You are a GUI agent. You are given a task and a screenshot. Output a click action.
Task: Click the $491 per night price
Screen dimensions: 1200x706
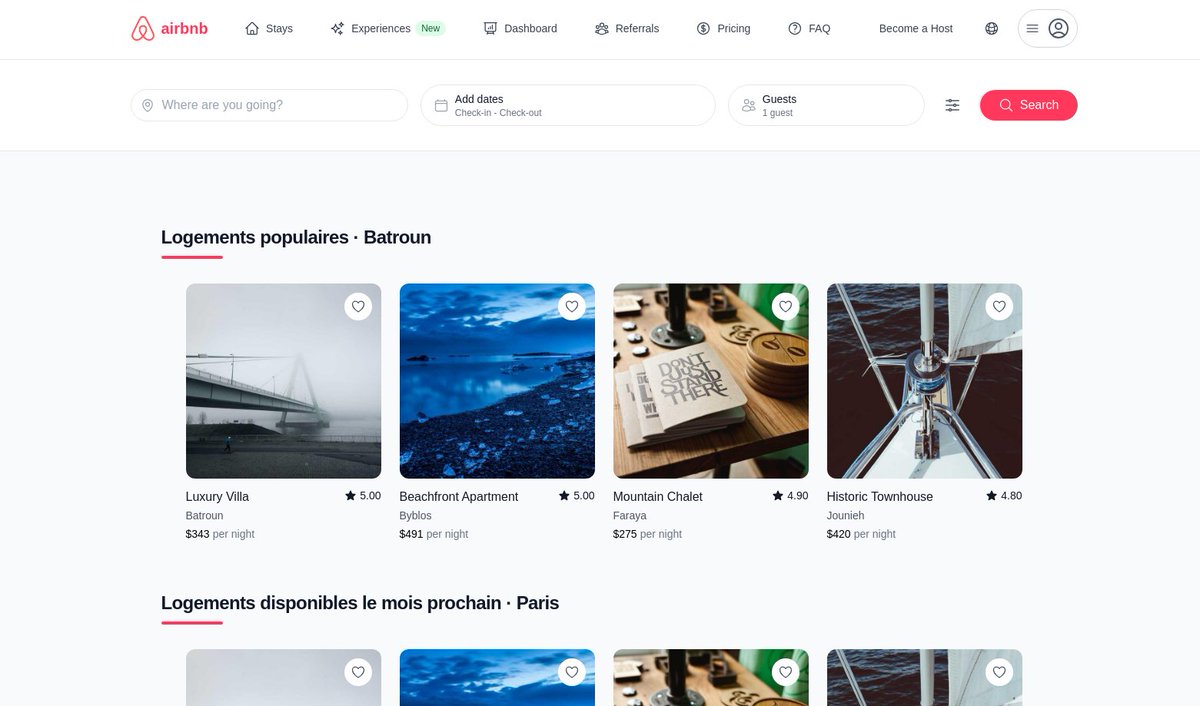pyautogui.click(x=434, y=534)
